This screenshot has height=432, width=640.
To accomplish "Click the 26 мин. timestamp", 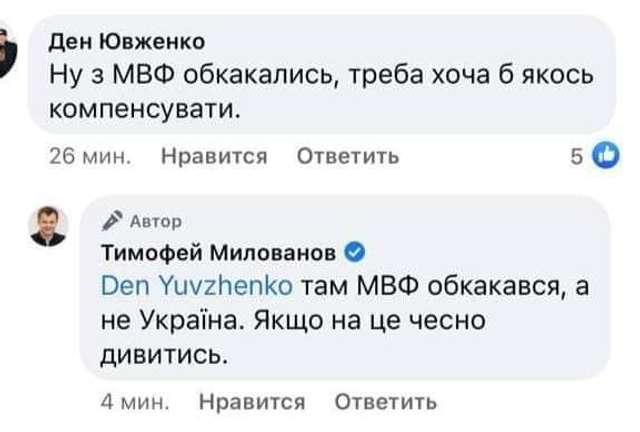I will pos(84,157).
